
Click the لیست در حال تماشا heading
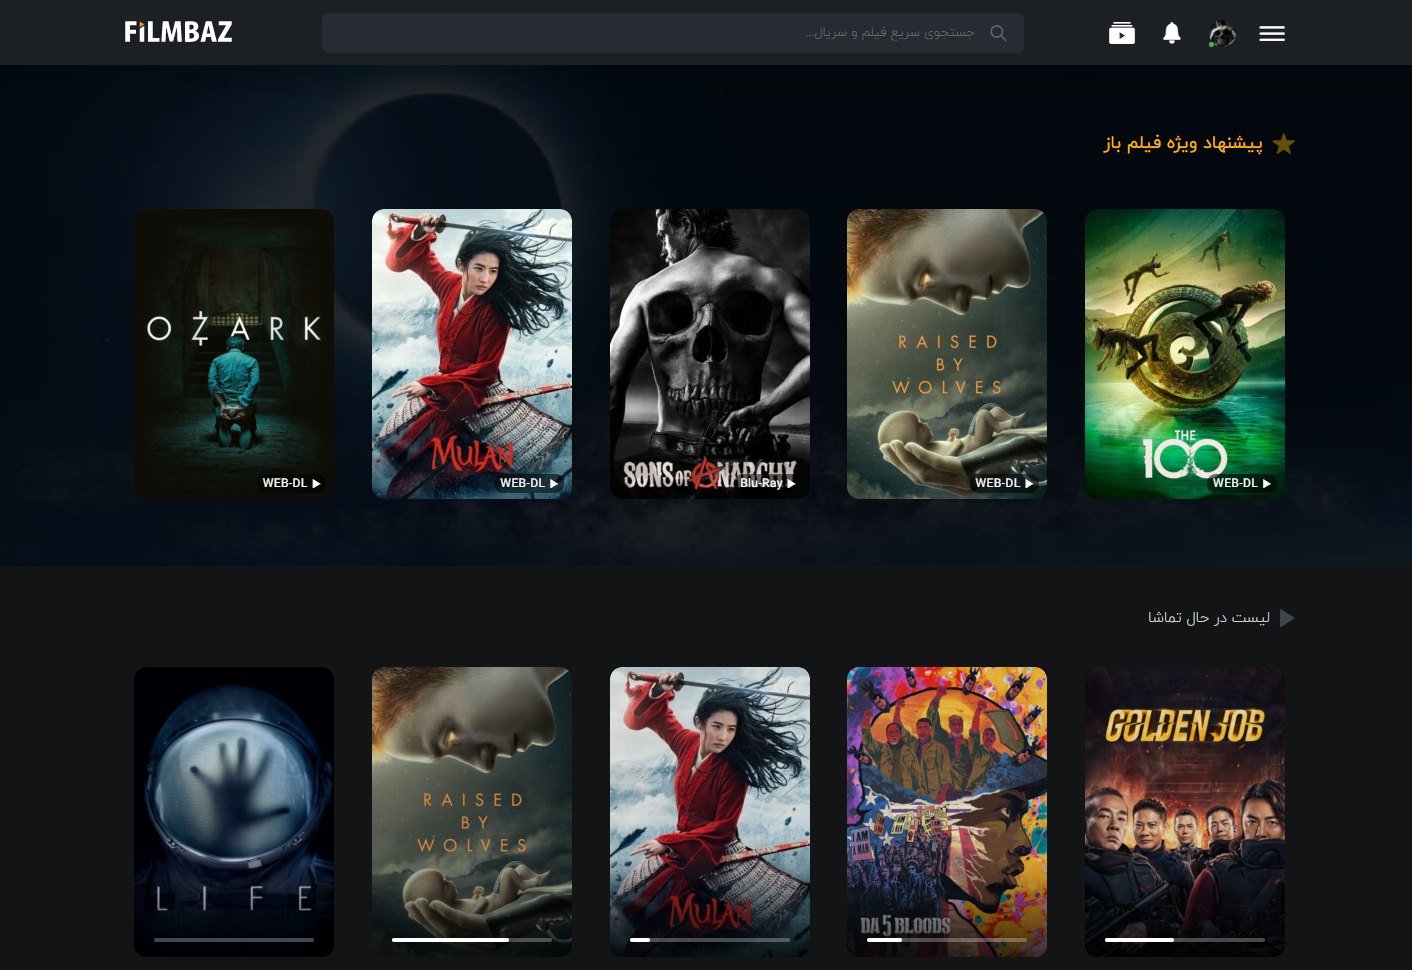(x=1209, y=618)
